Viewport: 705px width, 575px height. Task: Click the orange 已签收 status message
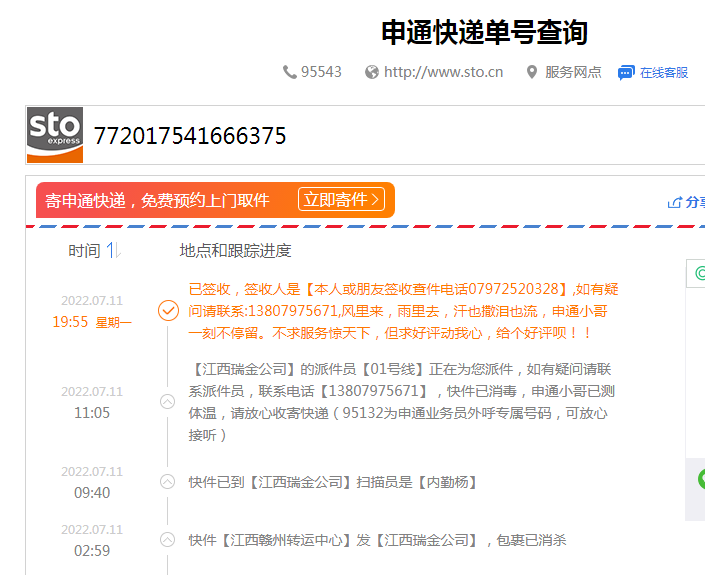tap(403, 311)
